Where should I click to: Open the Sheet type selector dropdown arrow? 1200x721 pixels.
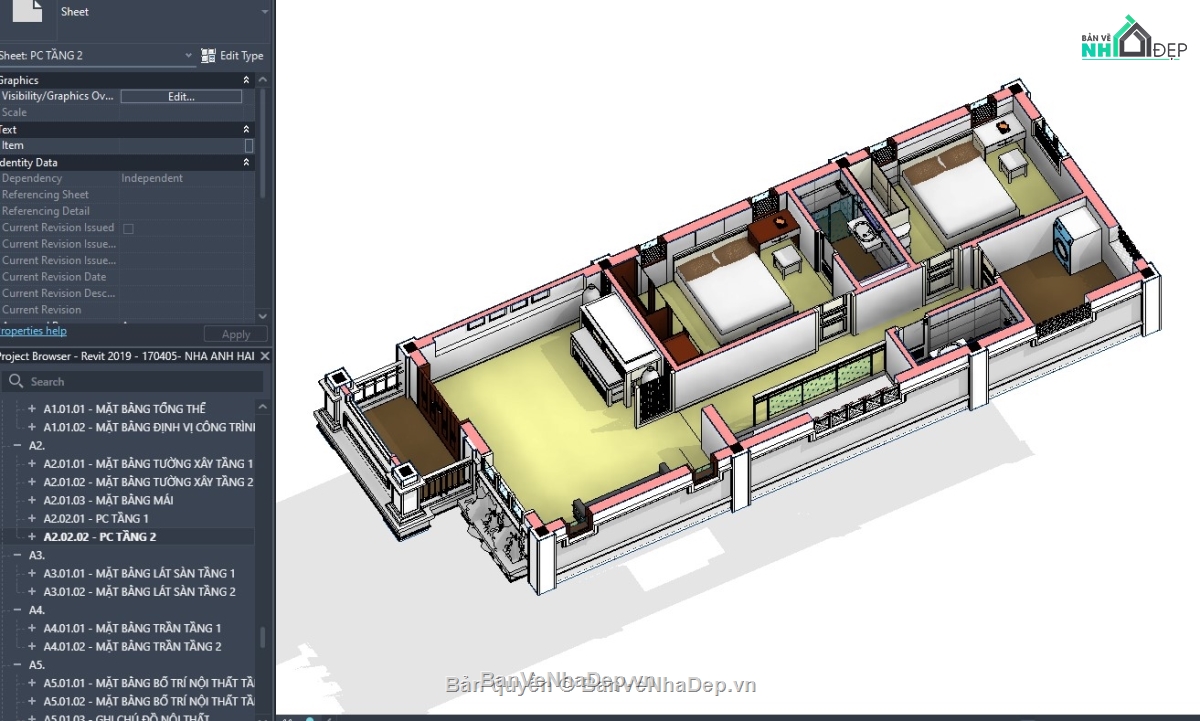264,12
